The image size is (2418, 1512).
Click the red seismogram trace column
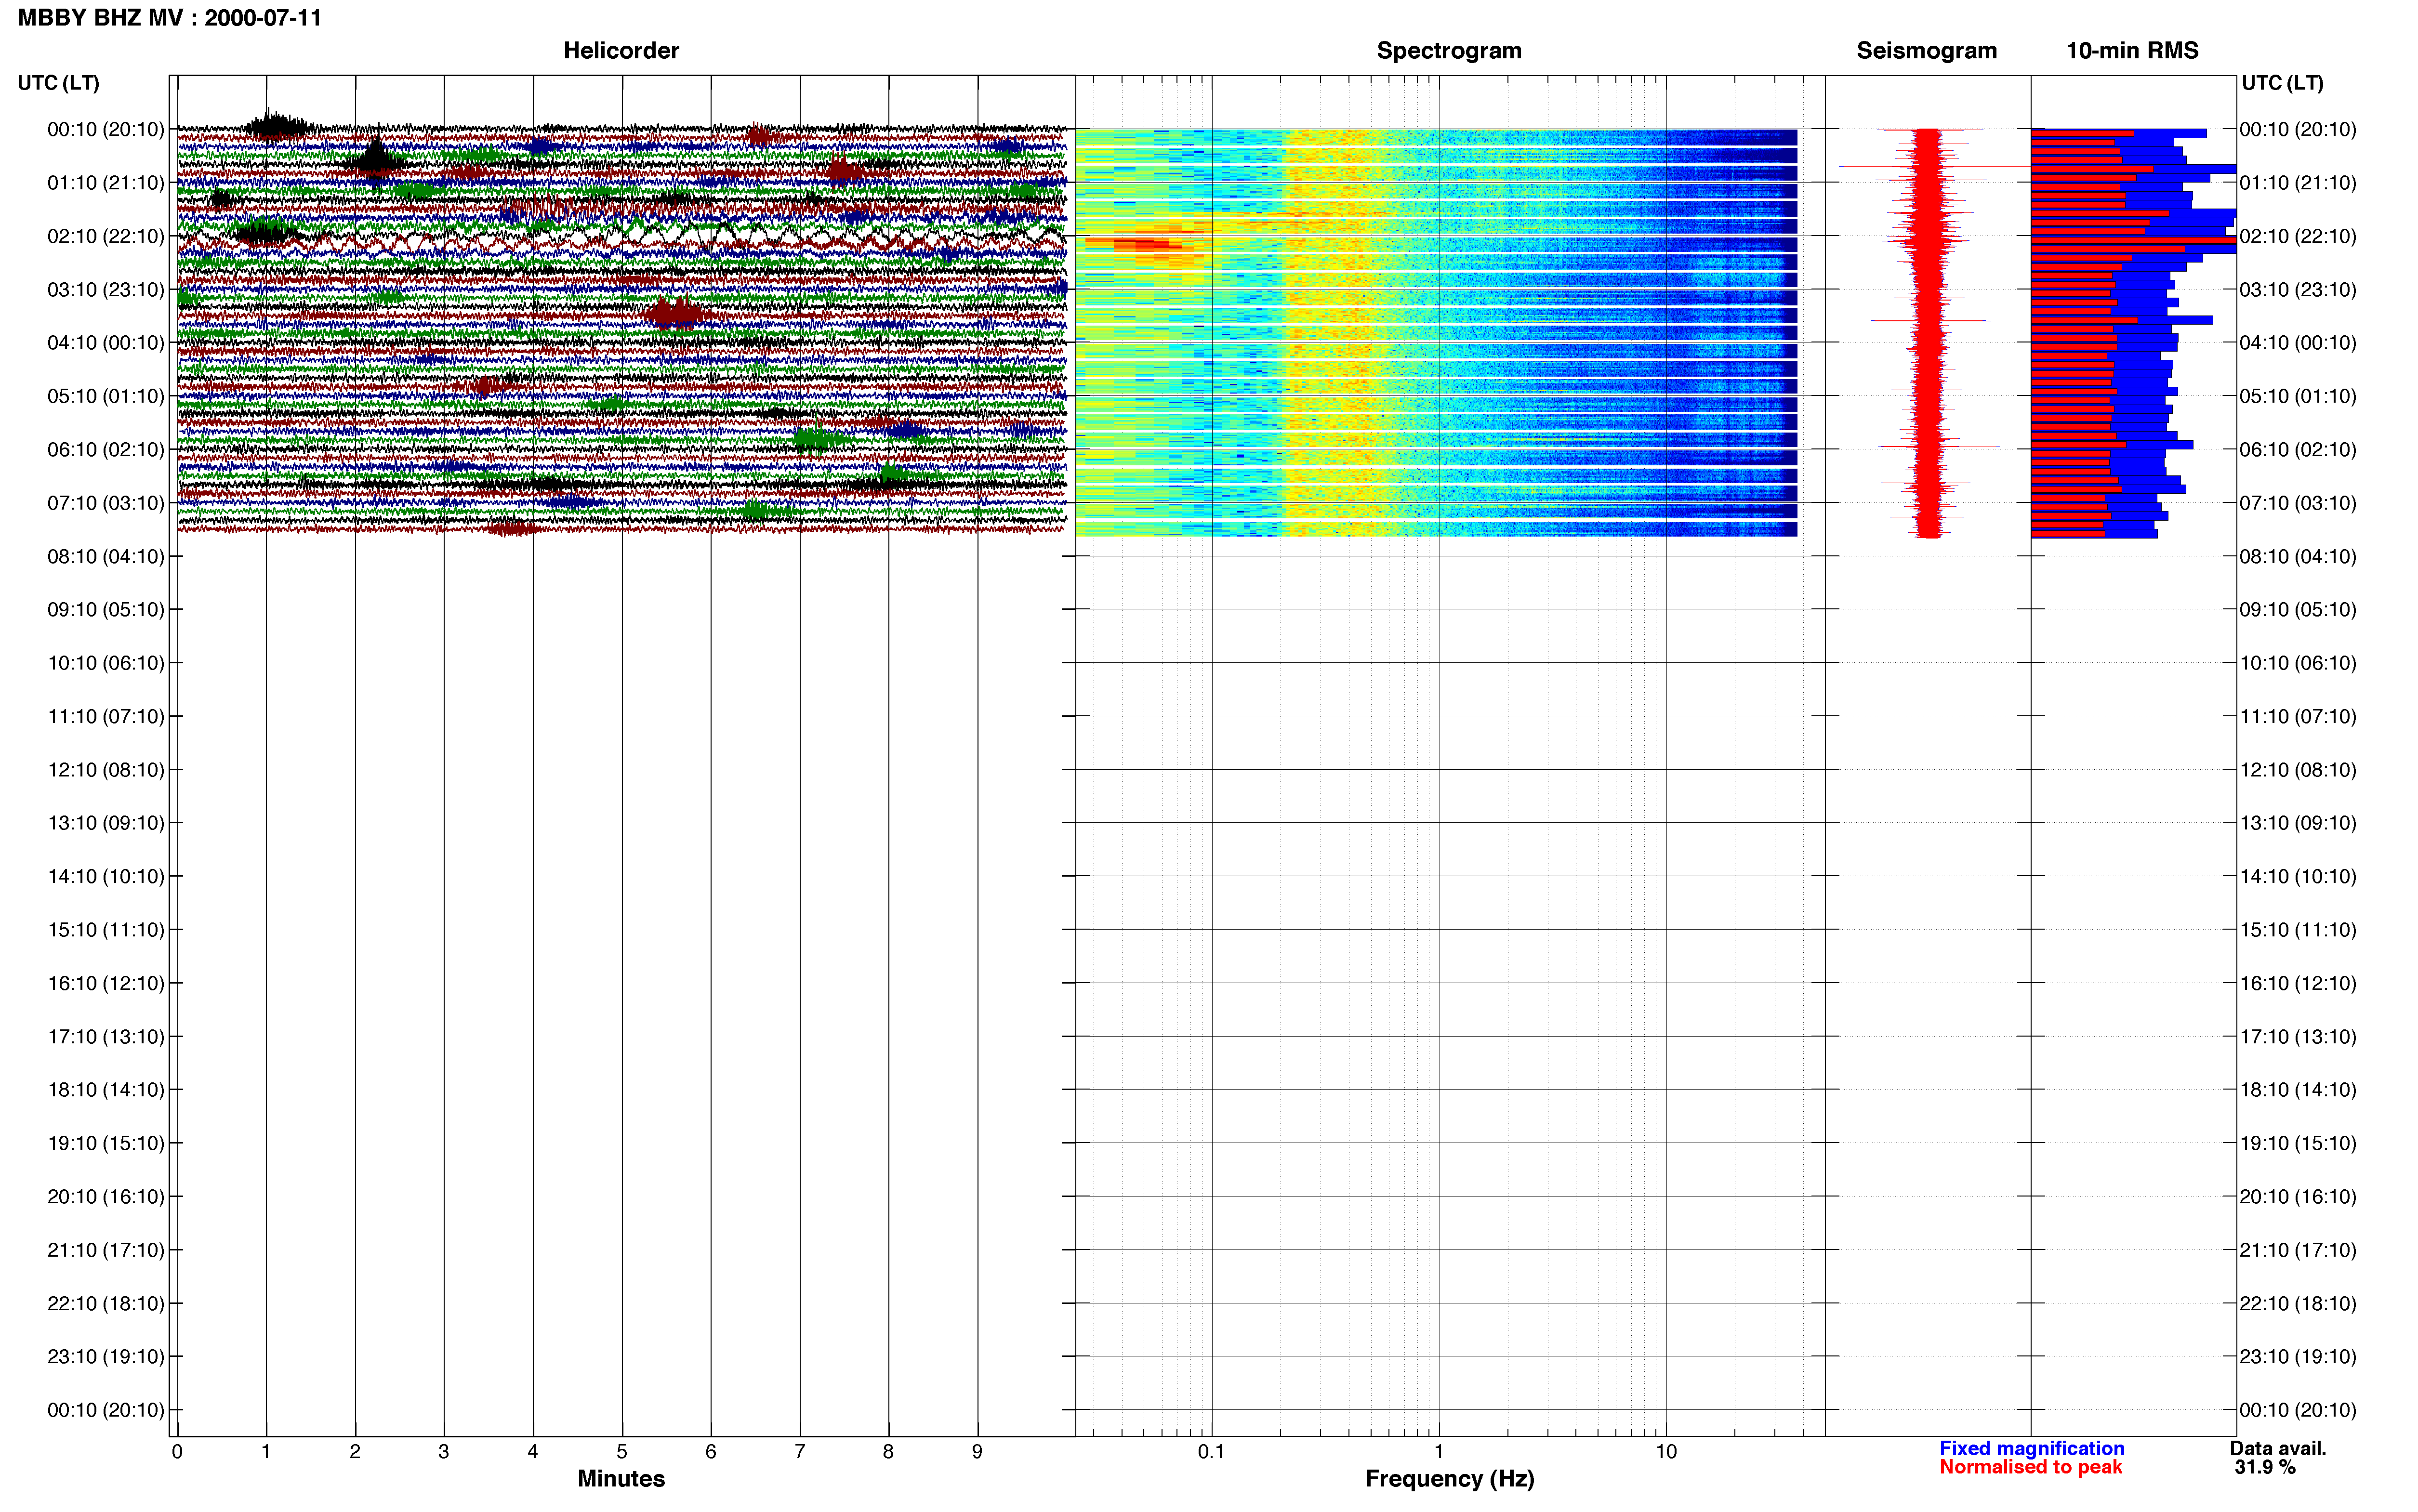1929,333
